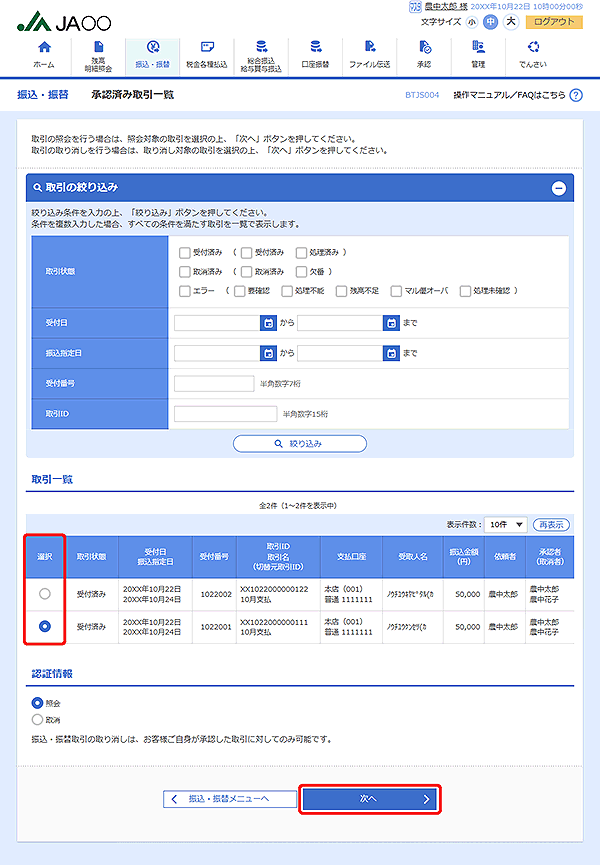Open help question mark icon
The width and height of the screenshot is (600, 865).
576,95
